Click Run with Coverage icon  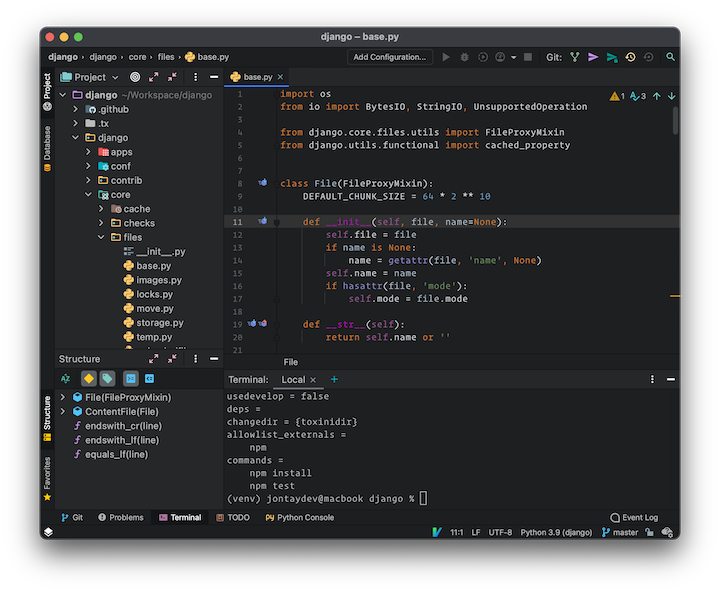[x=482, y=57]
